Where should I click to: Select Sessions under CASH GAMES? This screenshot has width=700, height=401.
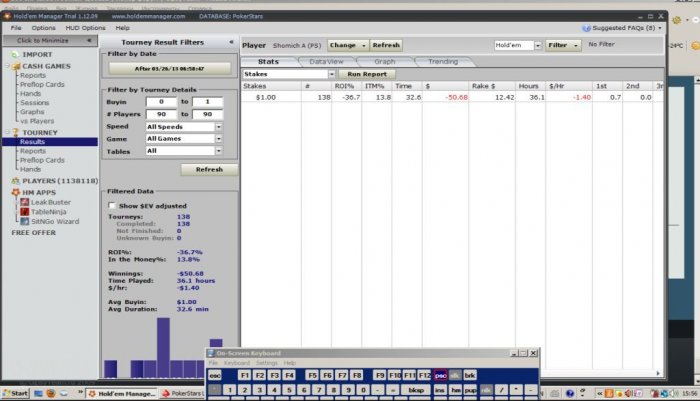tap(34, 103)
